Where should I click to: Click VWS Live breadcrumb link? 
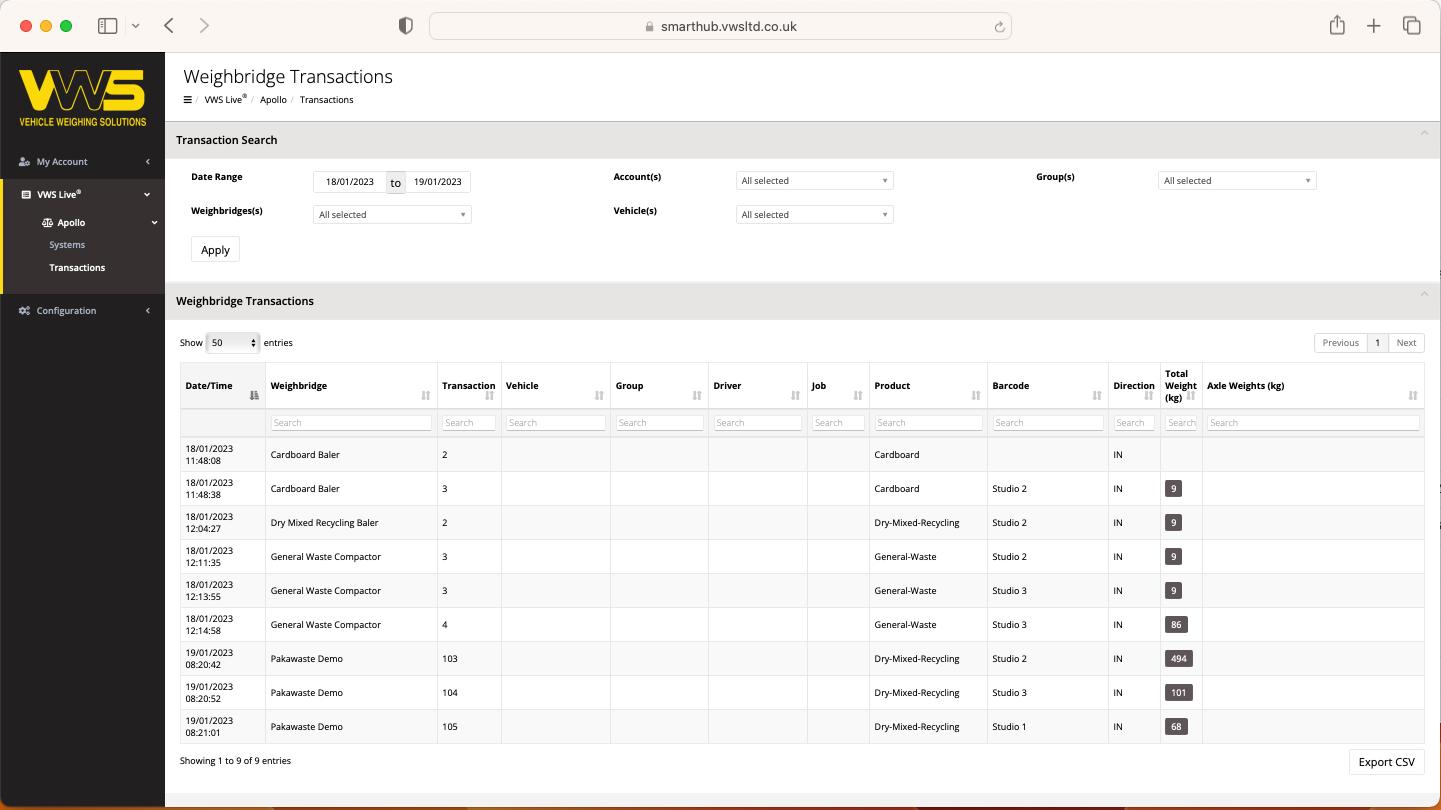point(226,100)
